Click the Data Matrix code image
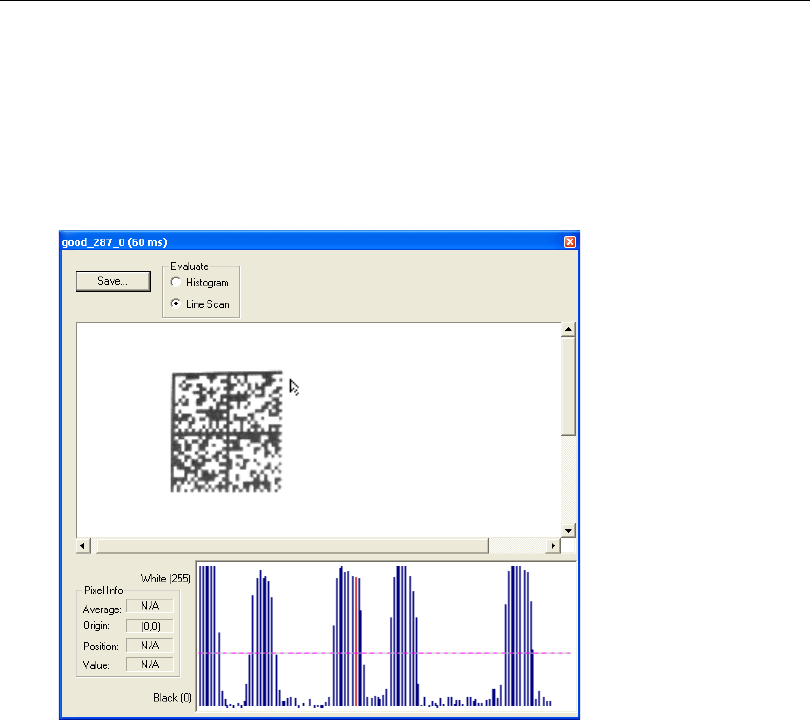 (x=227, y=431)
